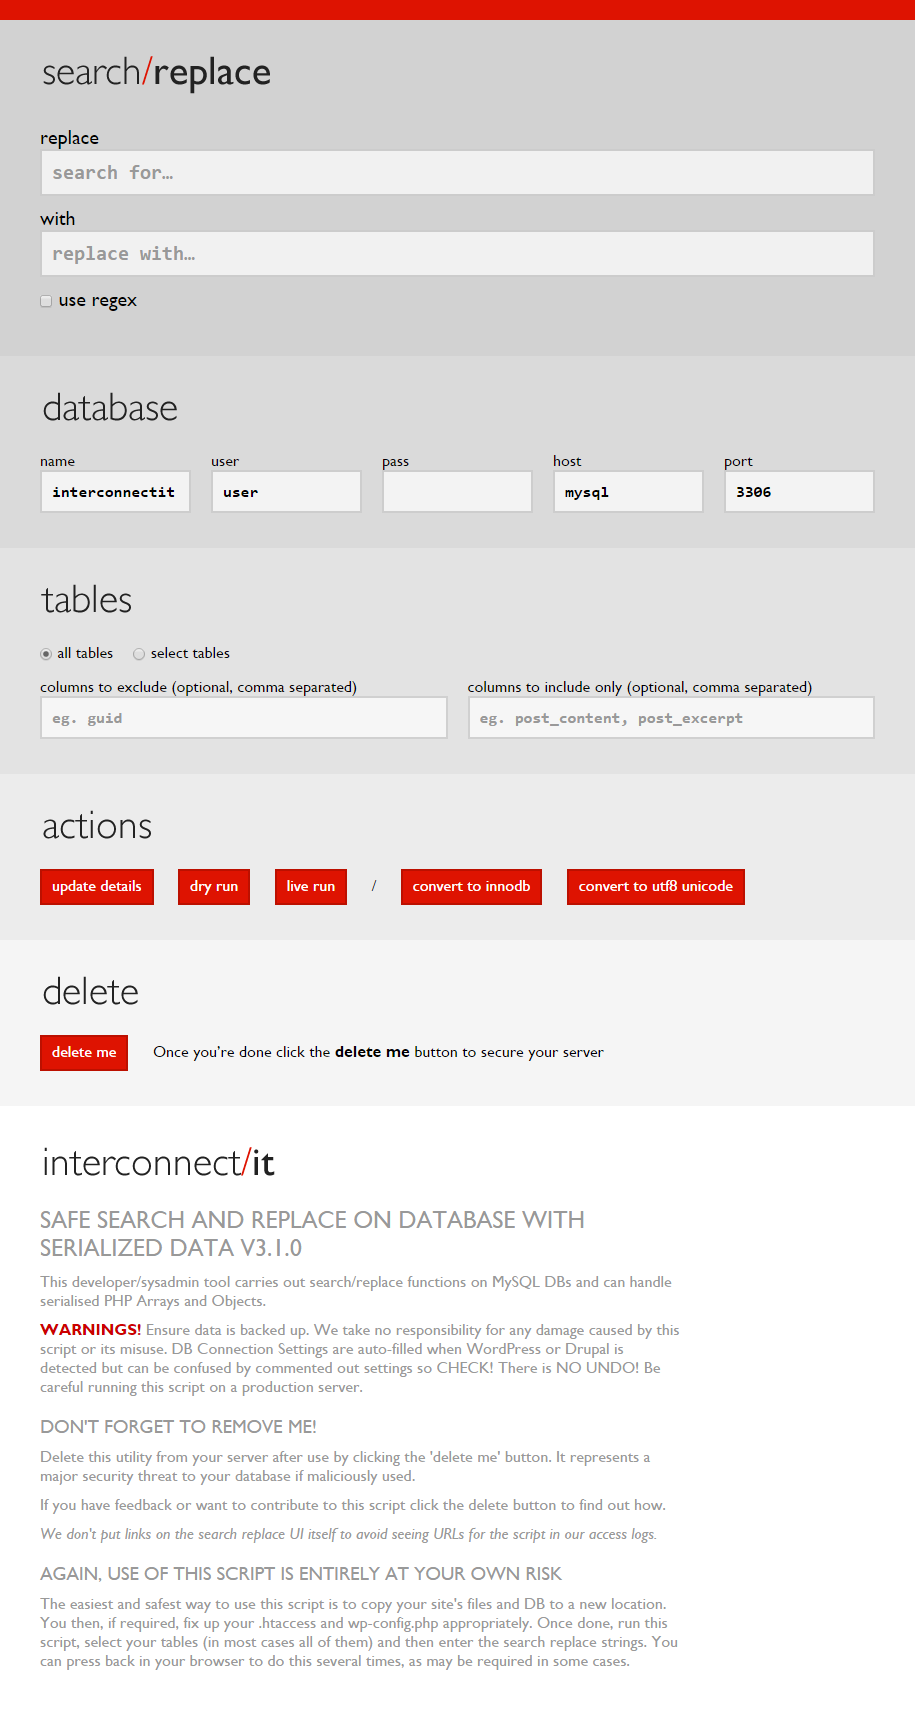The width and height of the screenshot is (915, 1710).
Task: Click the database name field
Action: pos(115,492)
